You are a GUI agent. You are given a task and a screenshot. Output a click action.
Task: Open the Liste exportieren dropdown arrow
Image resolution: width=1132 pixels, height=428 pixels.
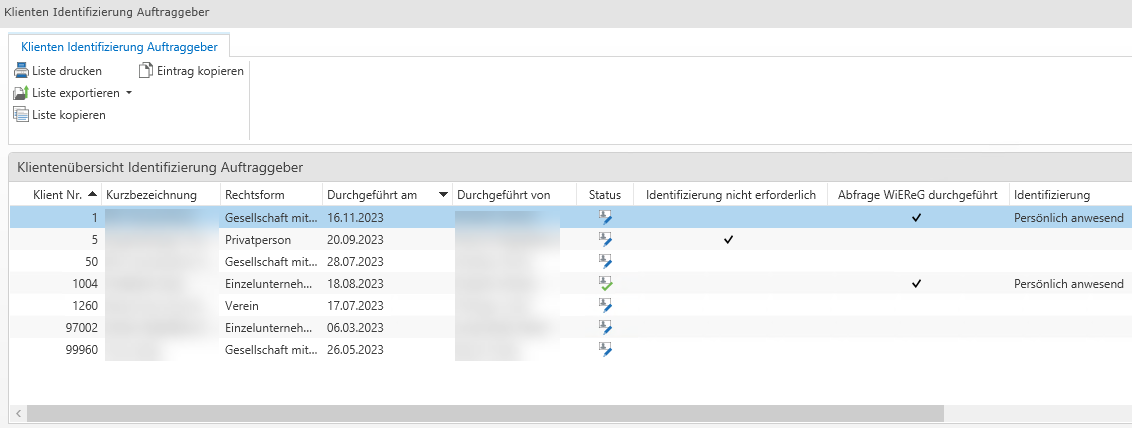click(x=129, y=93)
